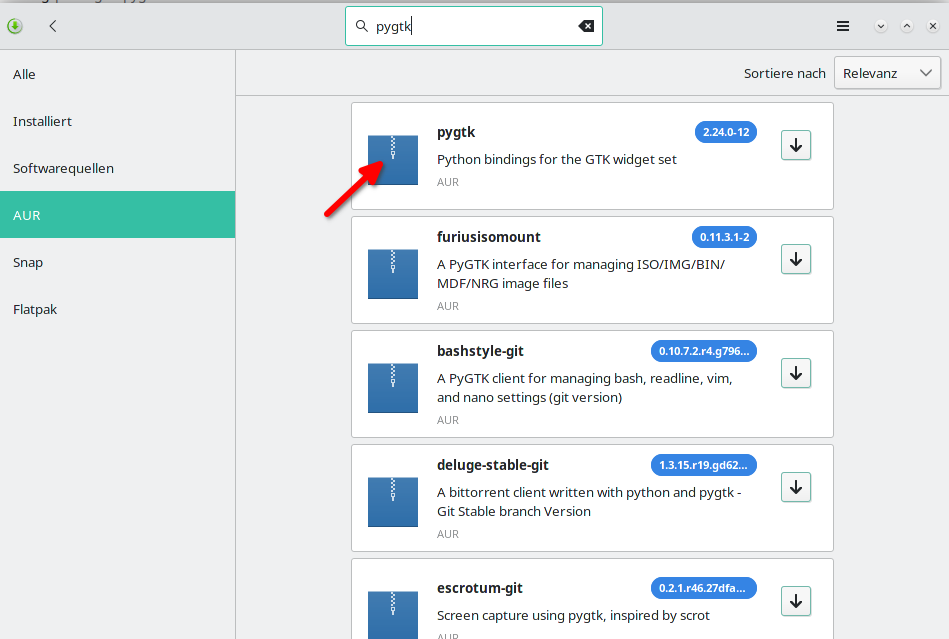The width and height of the screenshot is (949, 639).
Task: Open the hamburger main menu
Action: [x=842, y=26]
